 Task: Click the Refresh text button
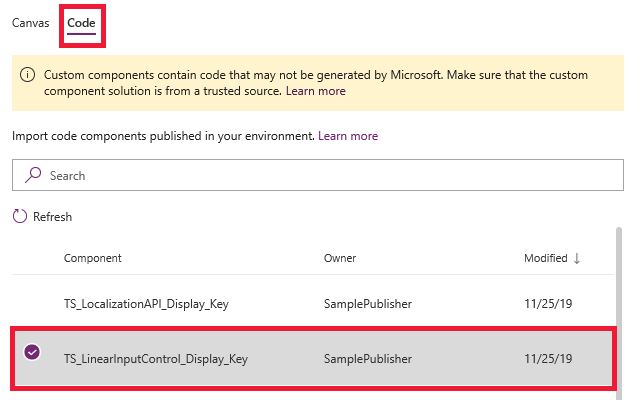pyautogui.click(x=52, y=217)
